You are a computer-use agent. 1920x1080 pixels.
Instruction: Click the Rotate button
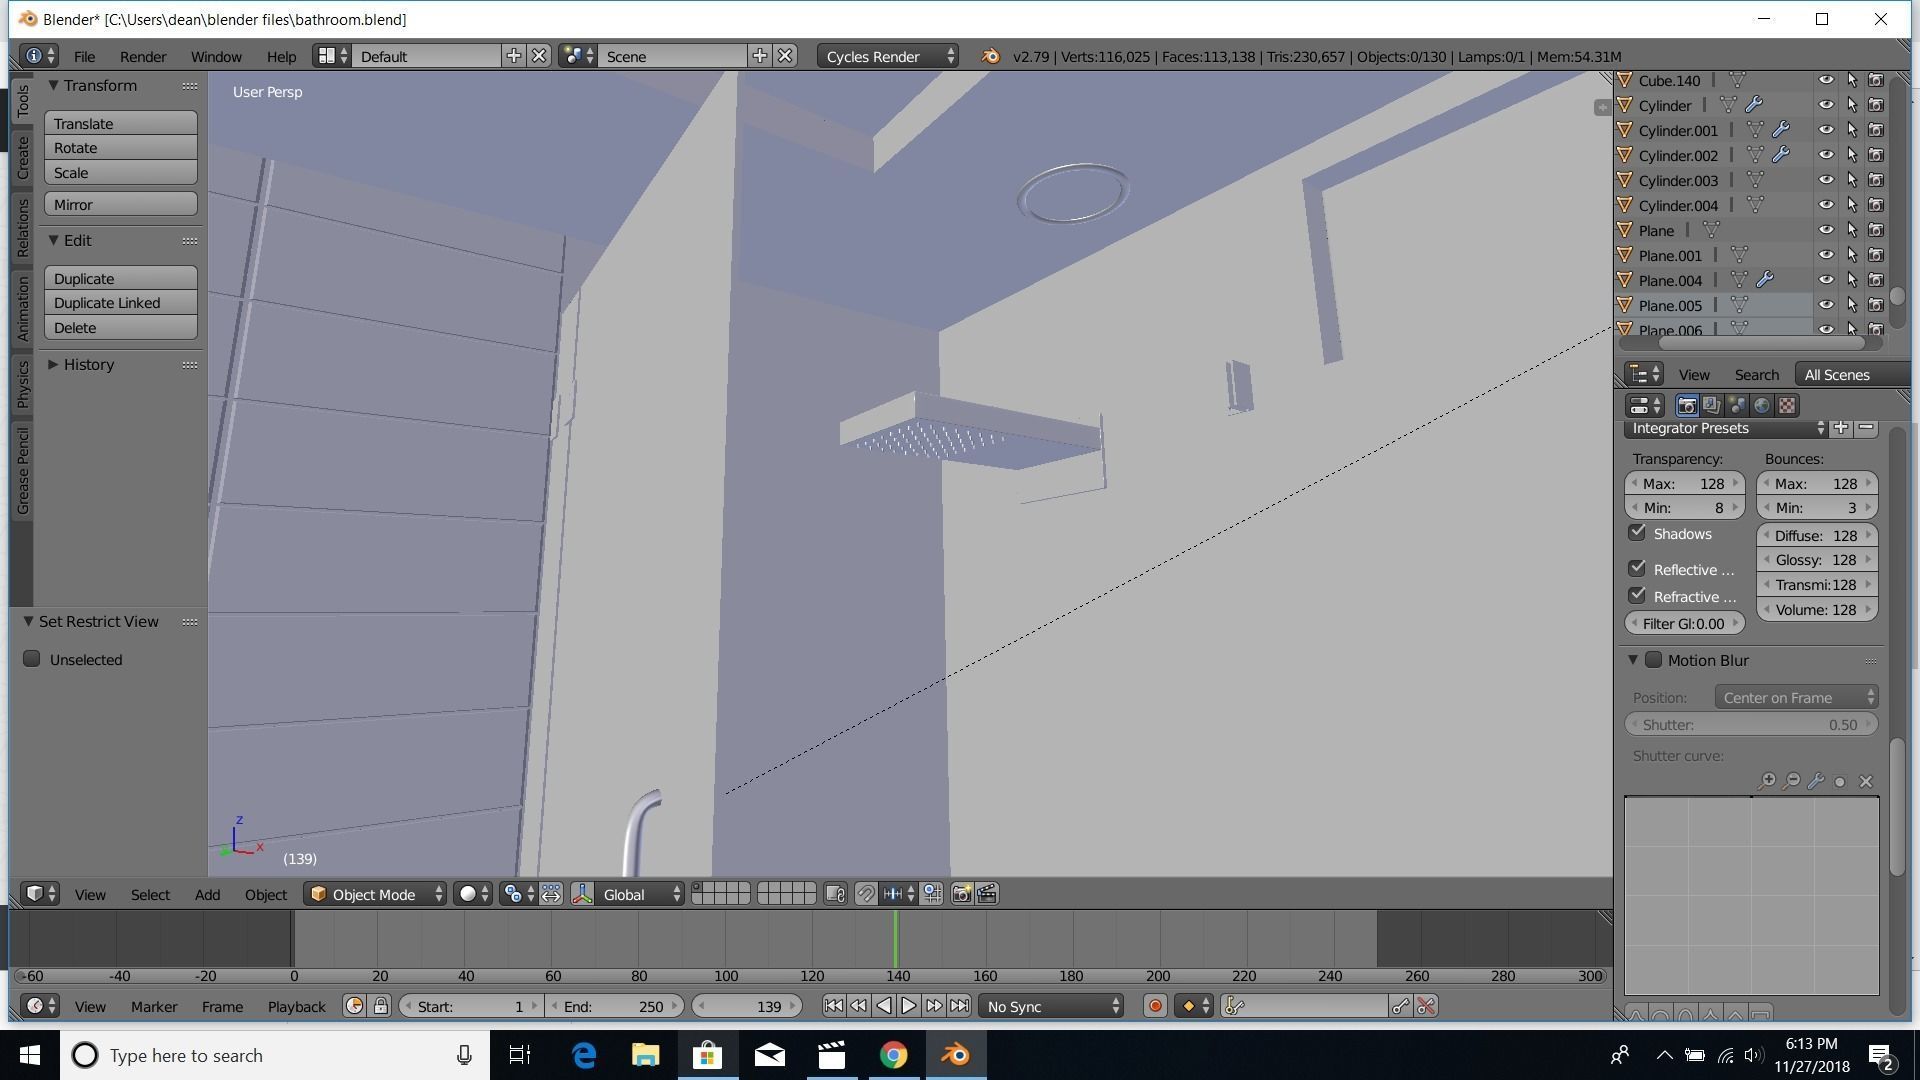[121, 148]
